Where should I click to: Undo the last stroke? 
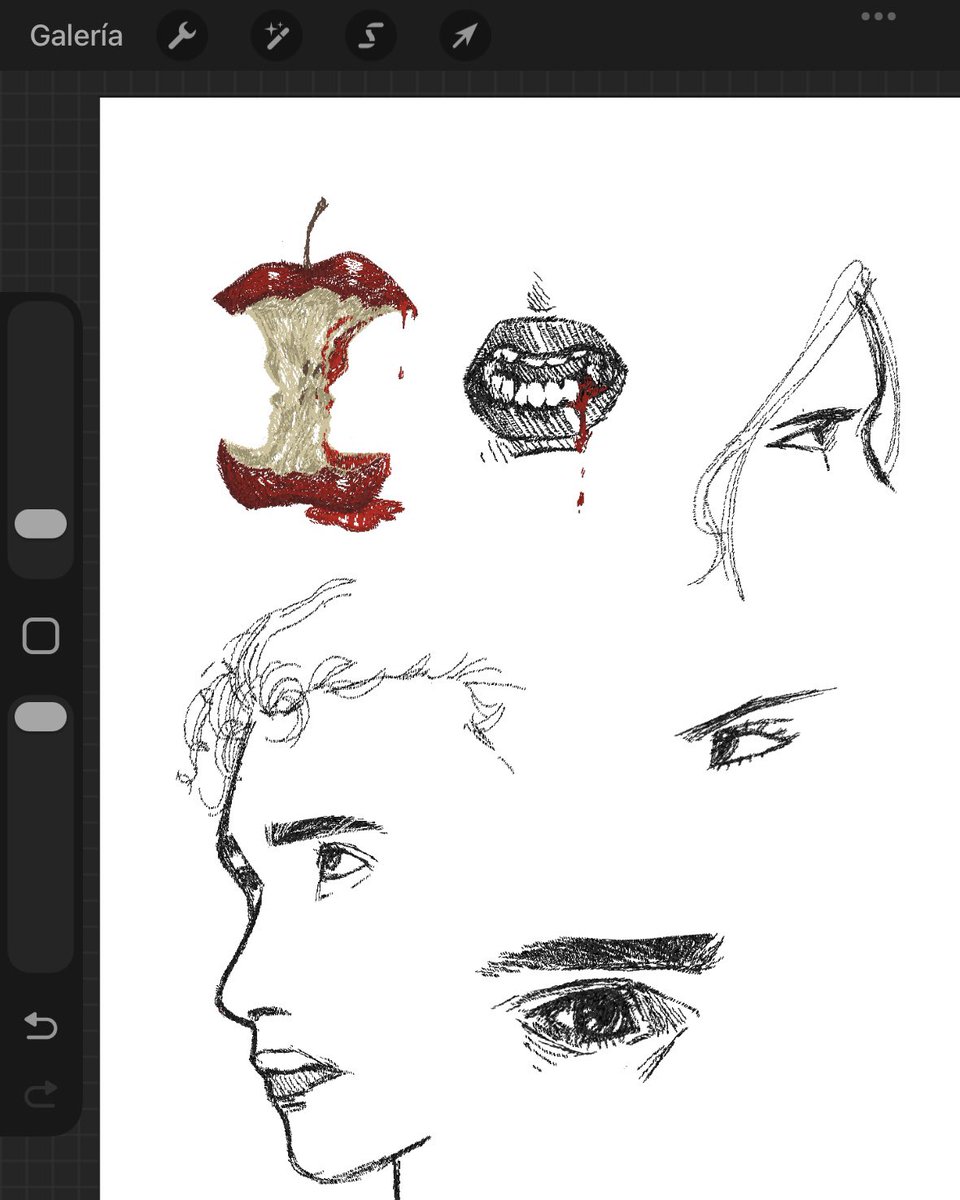tap(41, 1025)
